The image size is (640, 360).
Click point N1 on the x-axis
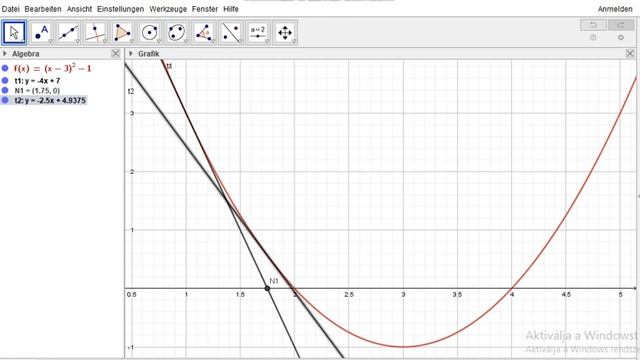click(267, 288)
